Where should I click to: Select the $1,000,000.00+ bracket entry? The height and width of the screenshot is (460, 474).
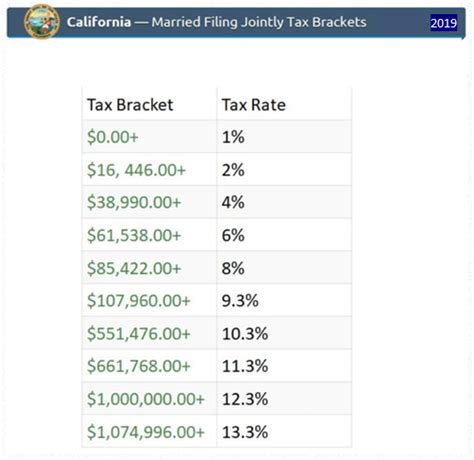click(146, 399)
